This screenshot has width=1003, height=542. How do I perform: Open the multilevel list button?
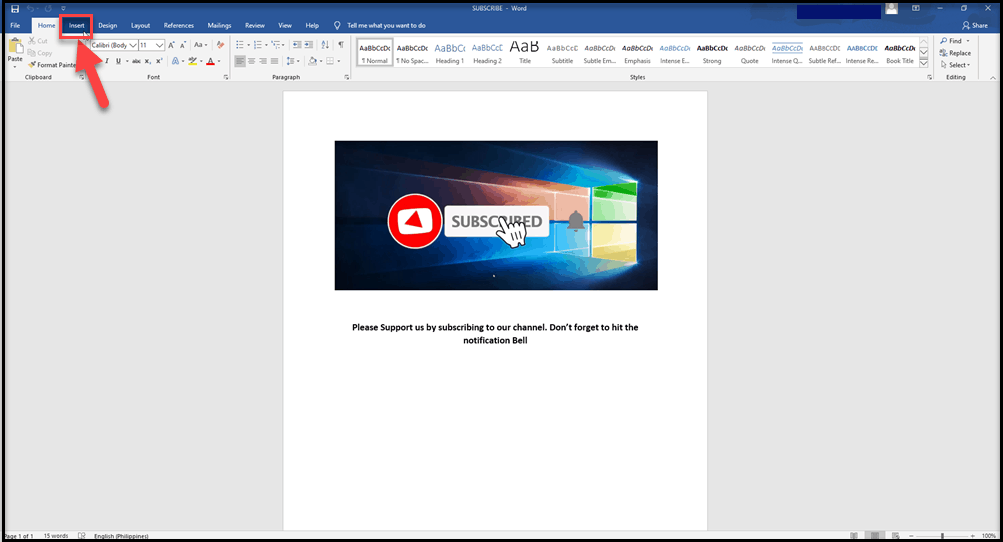click(x=276, y=45)
